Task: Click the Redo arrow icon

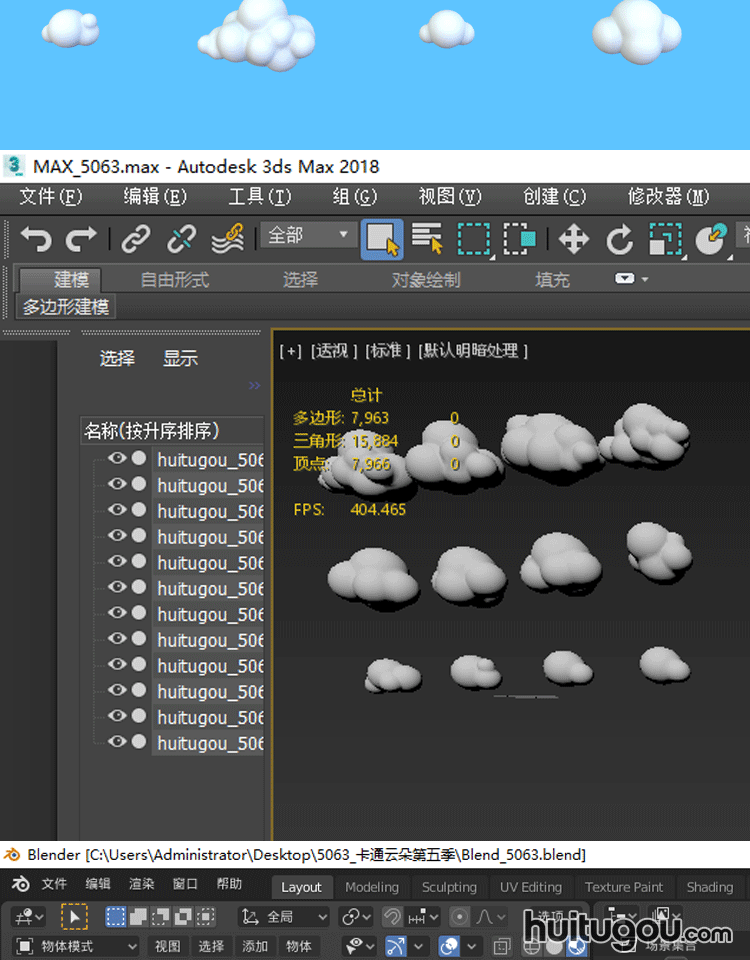Action: click(82, 239)
